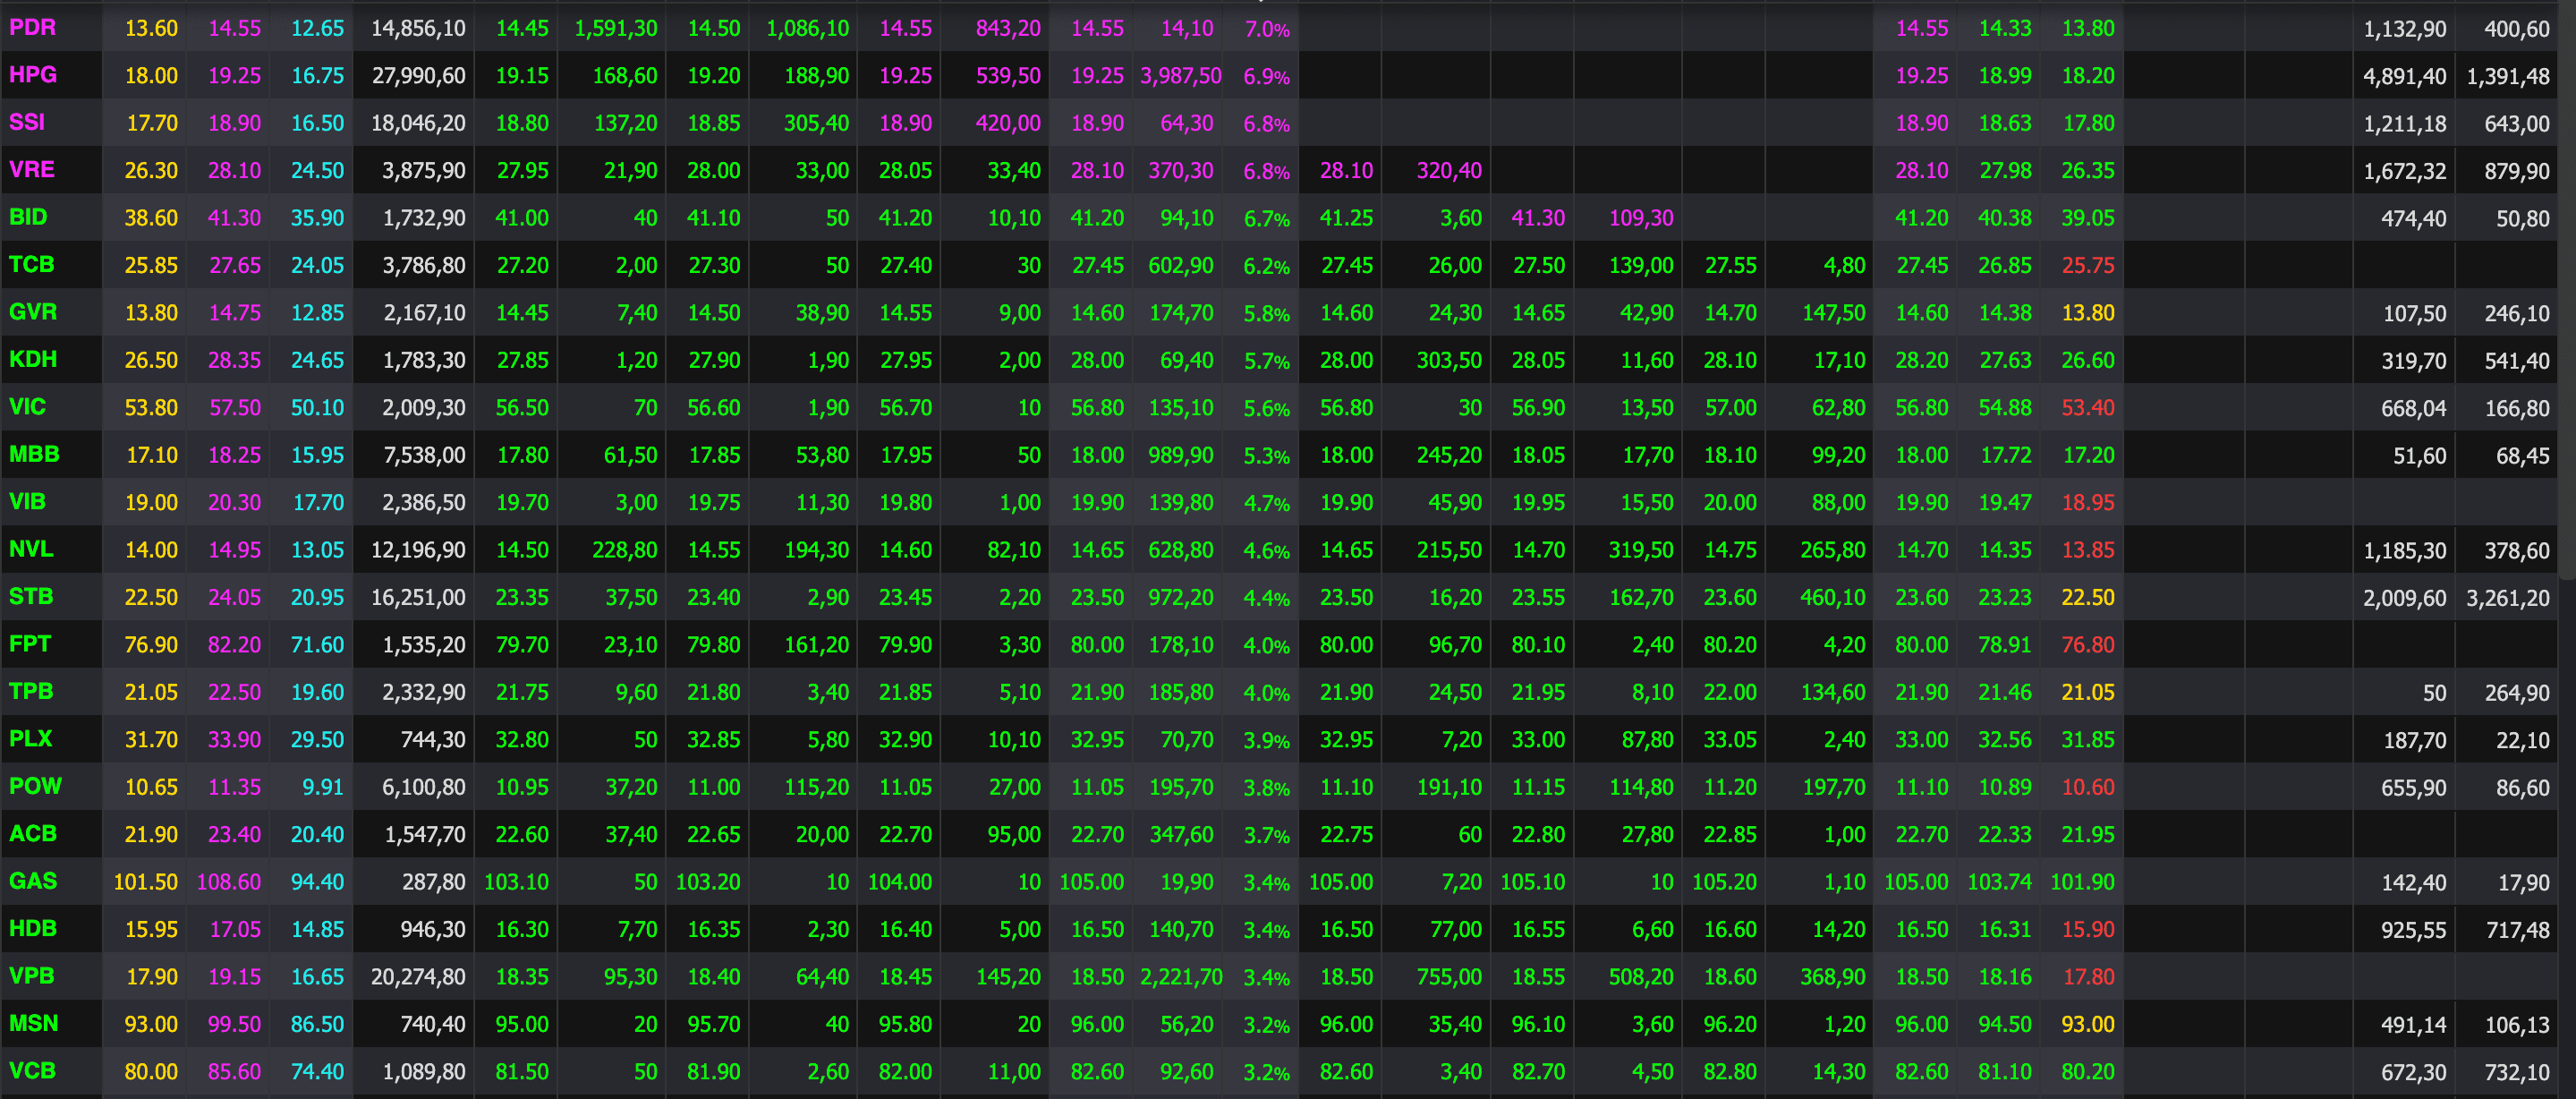Click the GAS ticker symbol
2576x1099 pixels.
[x=33, y=881]
